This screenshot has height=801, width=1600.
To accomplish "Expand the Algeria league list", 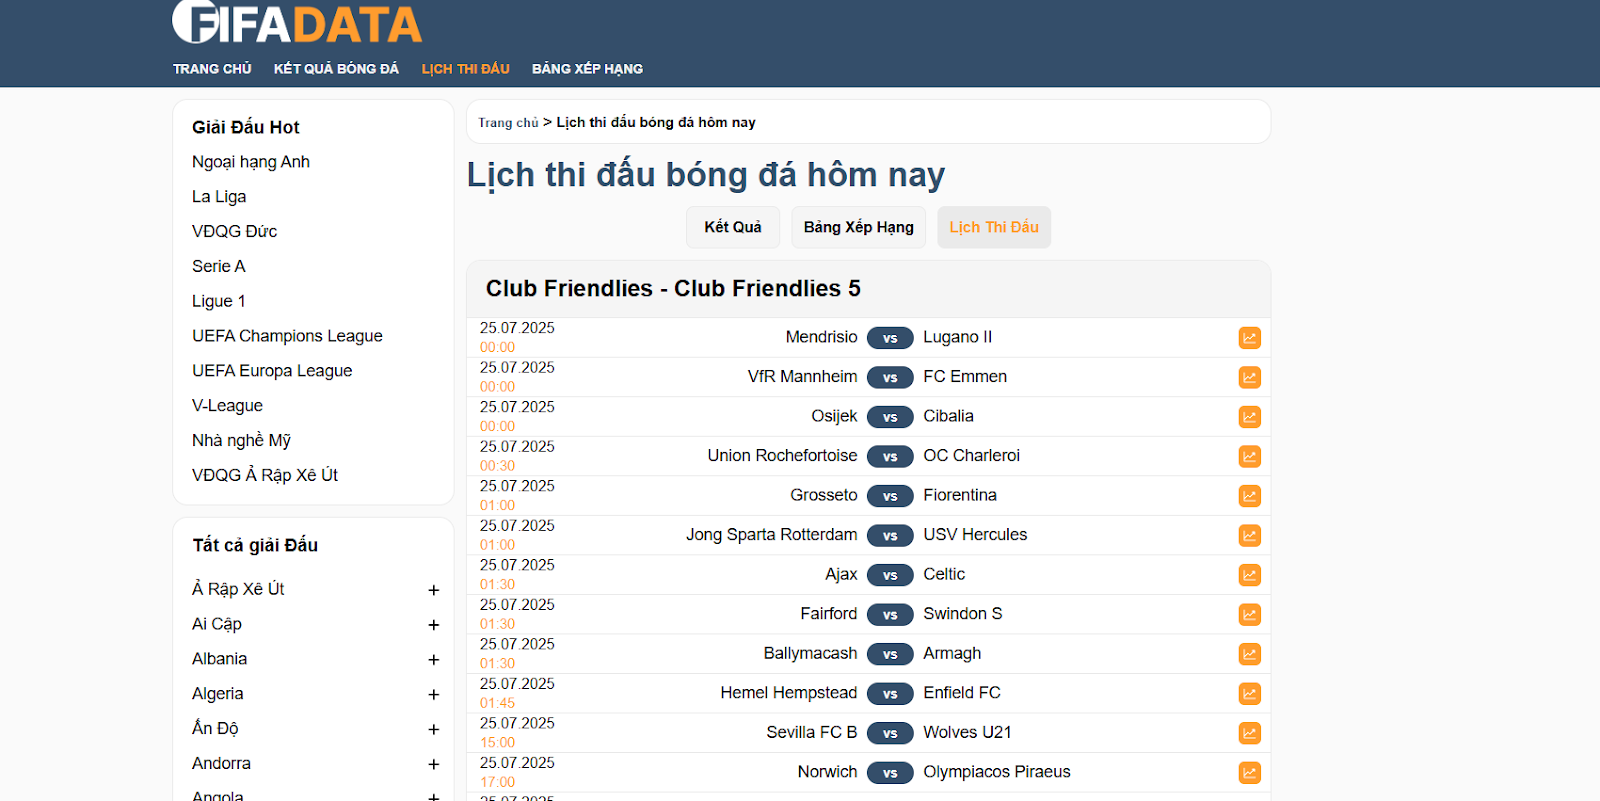I will (433, 694).
